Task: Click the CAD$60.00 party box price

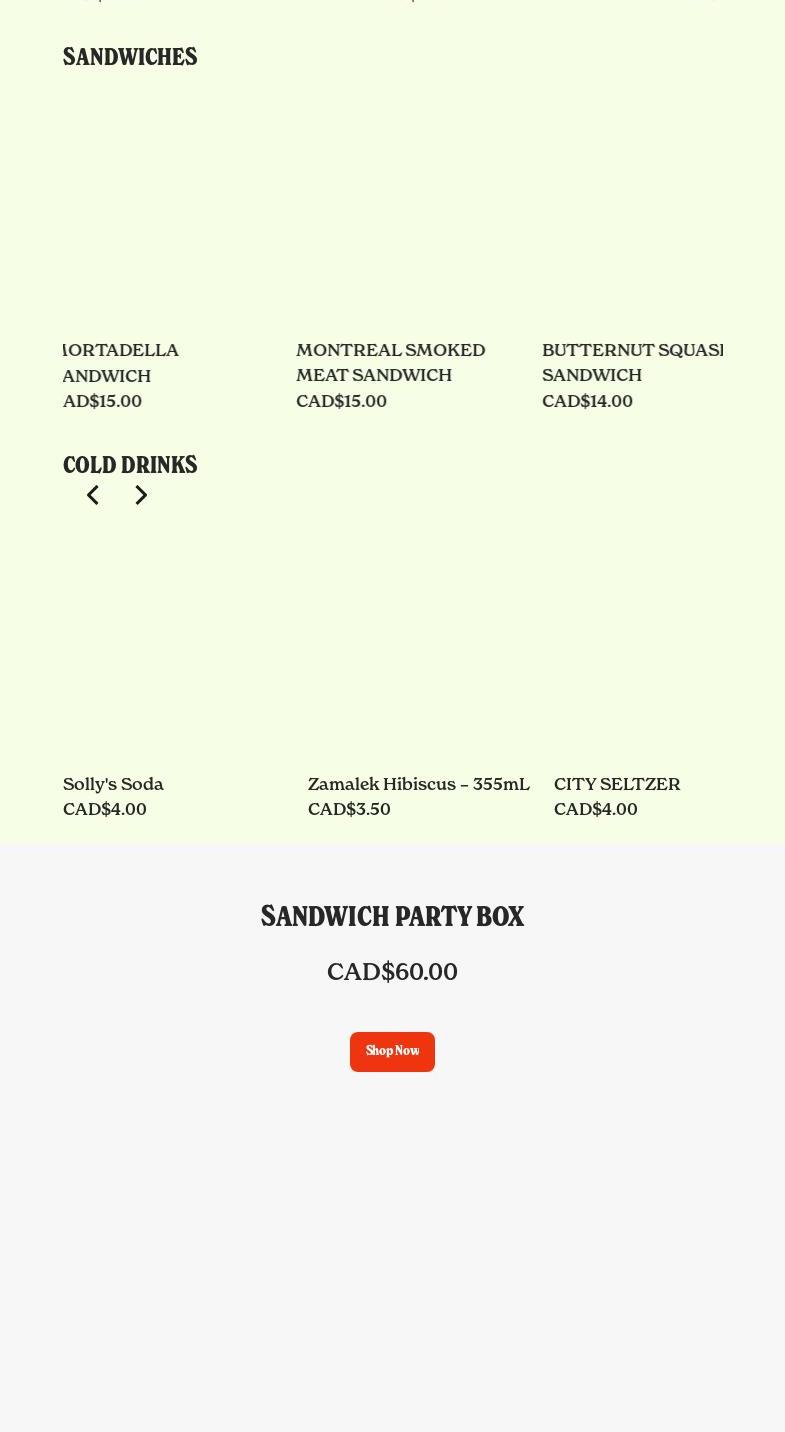Action: pyautogui.click(x=392, y=972)
